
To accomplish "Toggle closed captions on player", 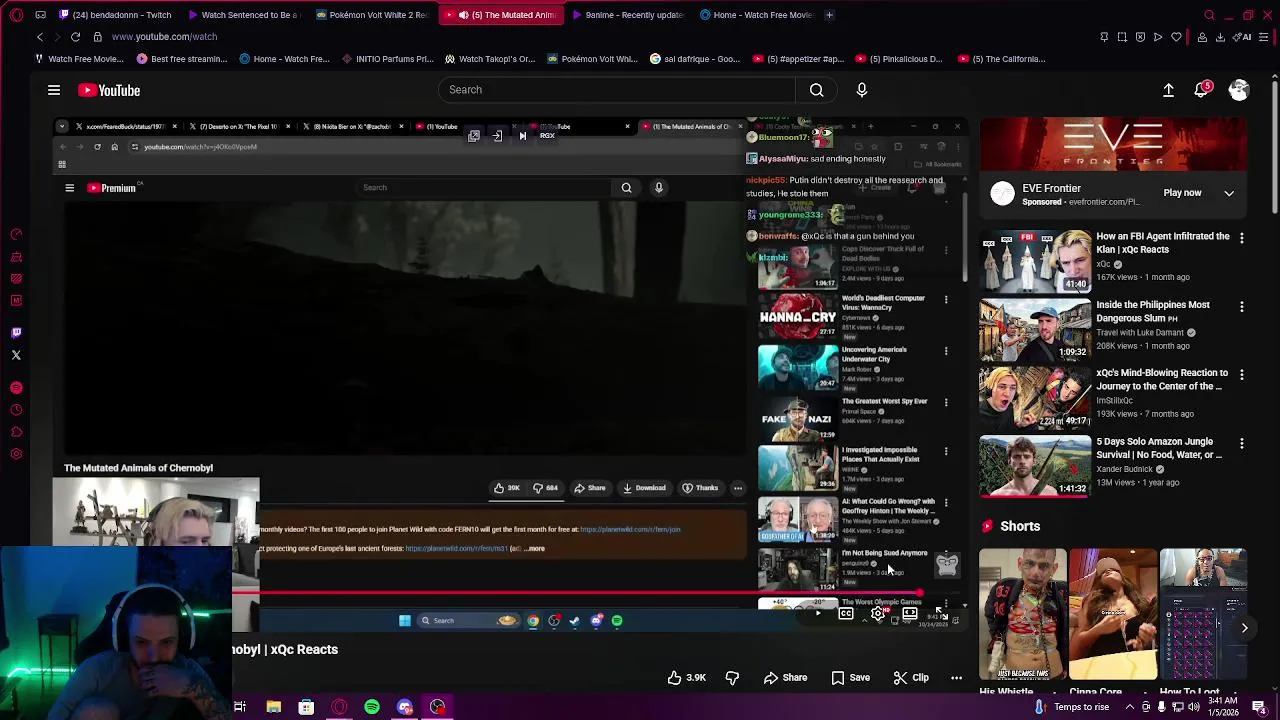I will click(x=845, y=614).
